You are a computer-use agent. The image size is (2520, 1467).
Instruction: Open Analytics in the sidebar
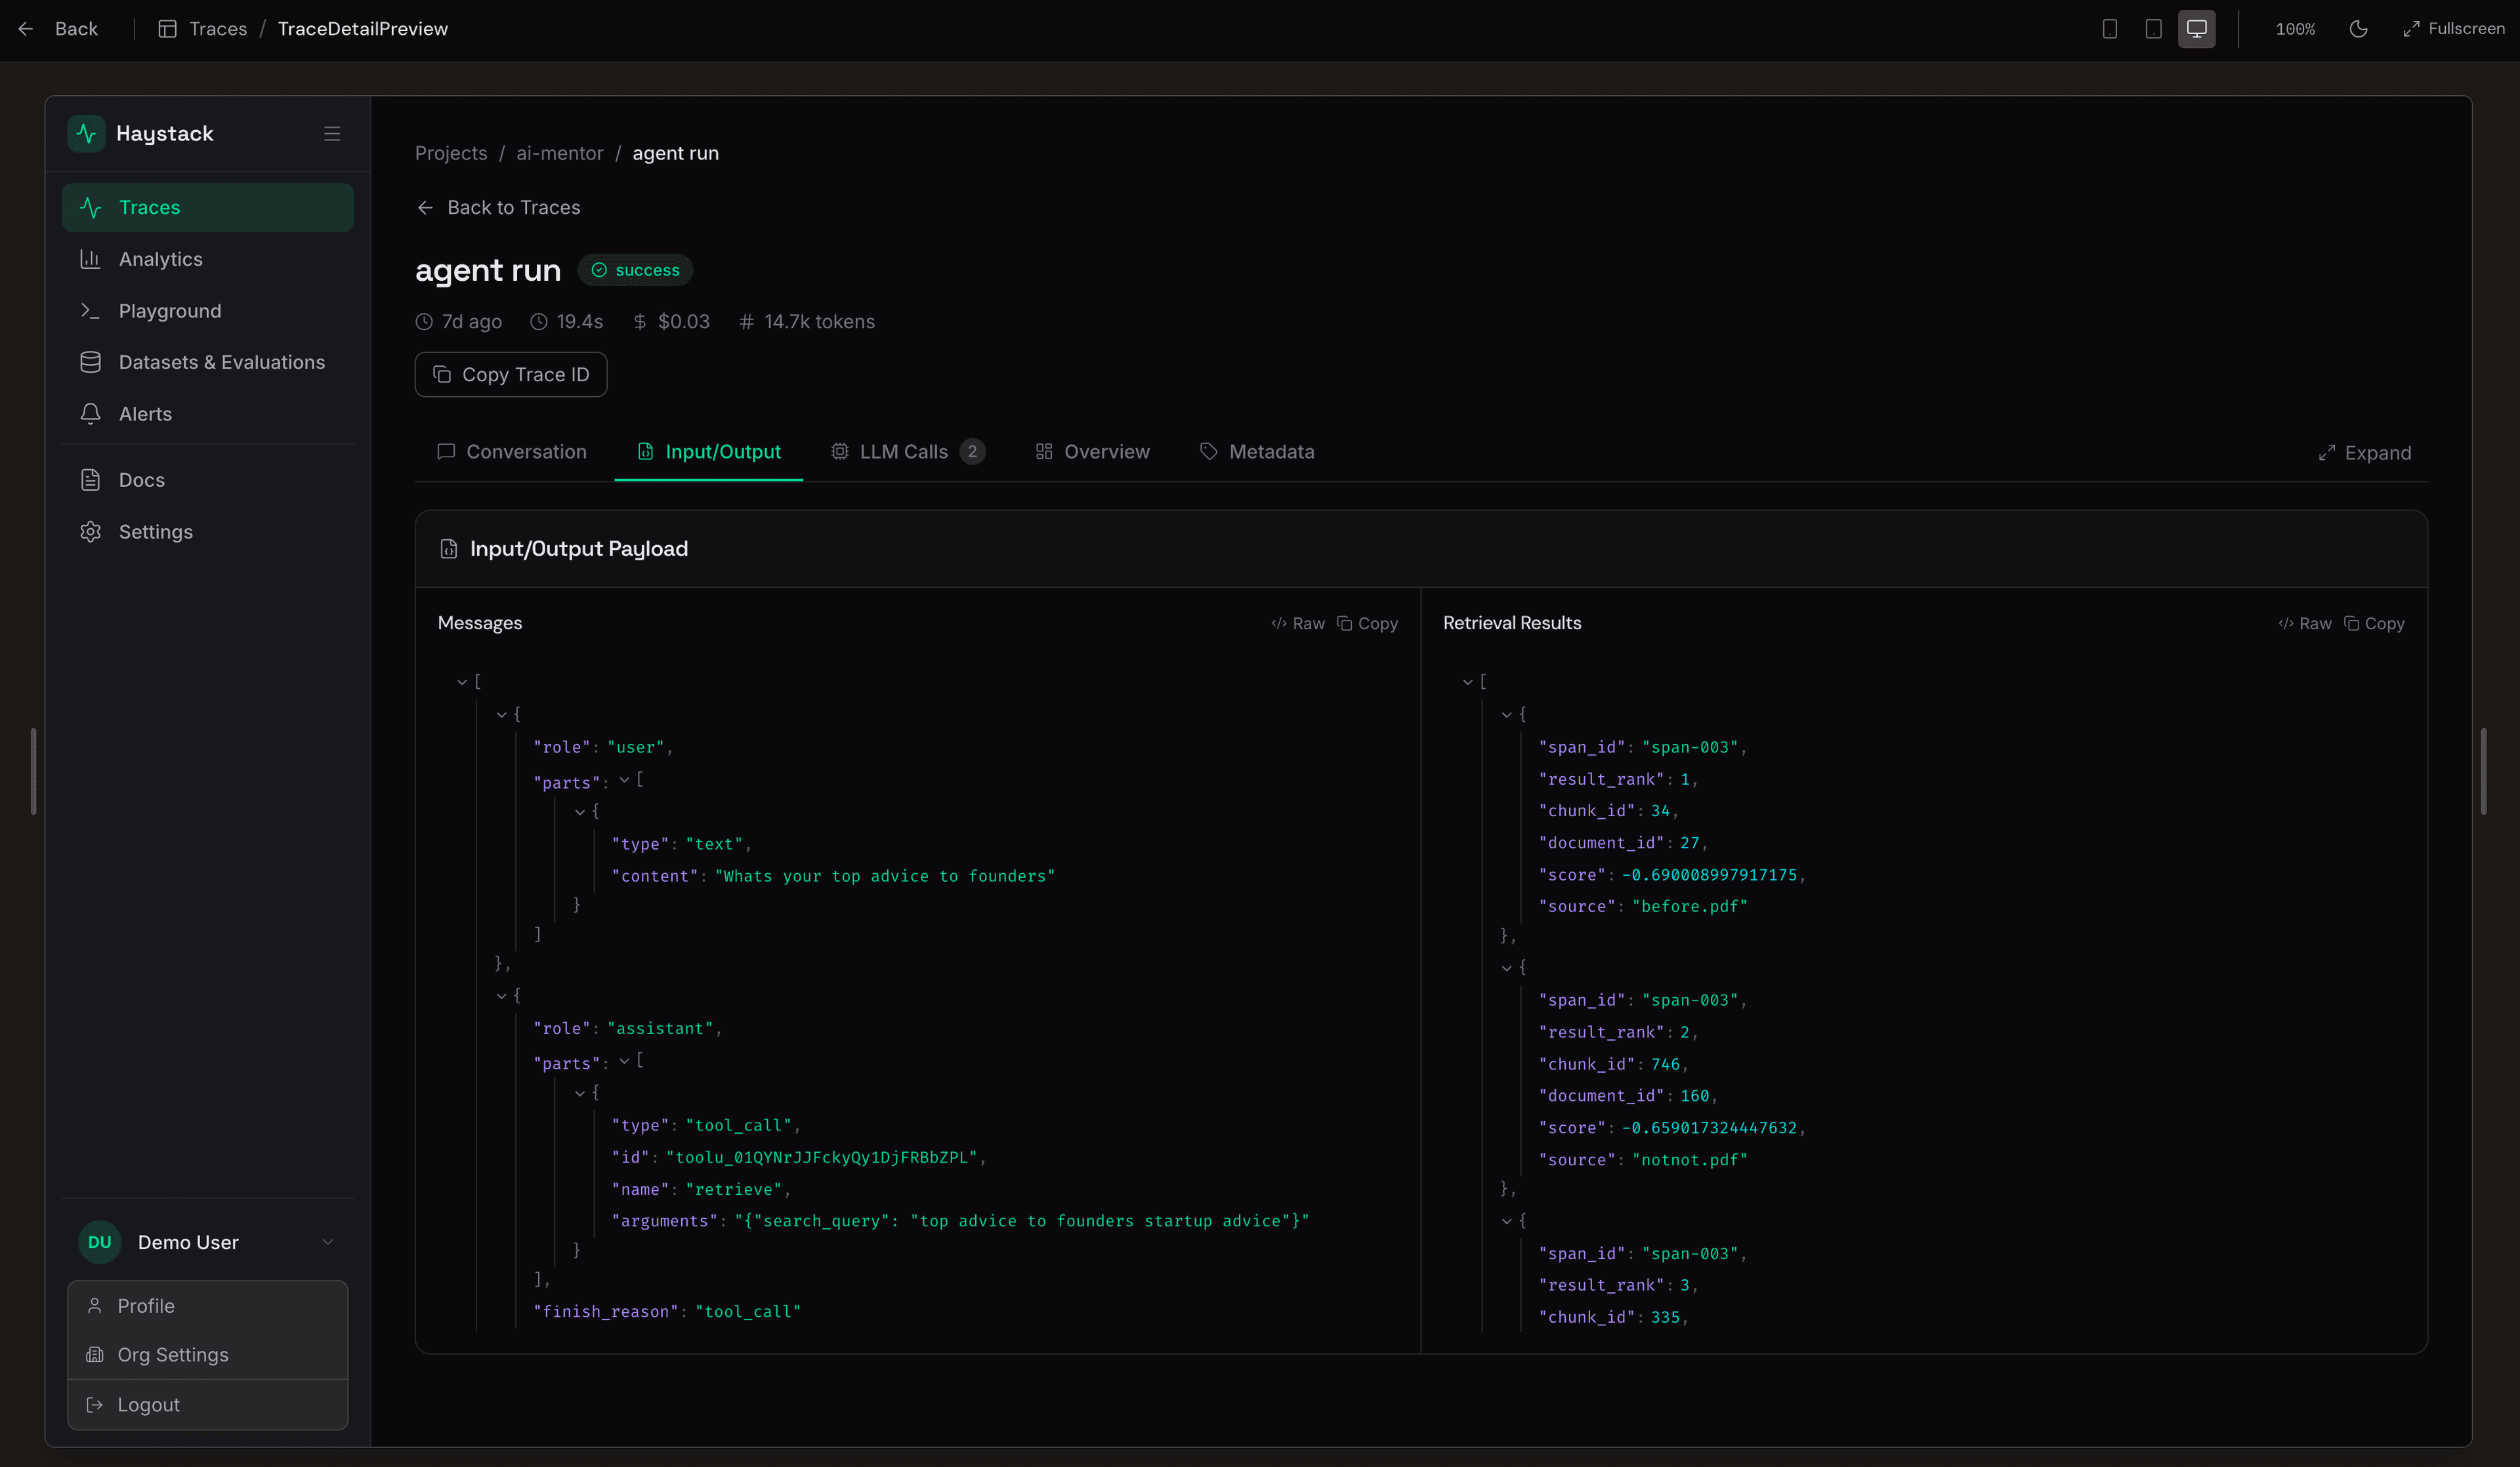click(208, 259)
